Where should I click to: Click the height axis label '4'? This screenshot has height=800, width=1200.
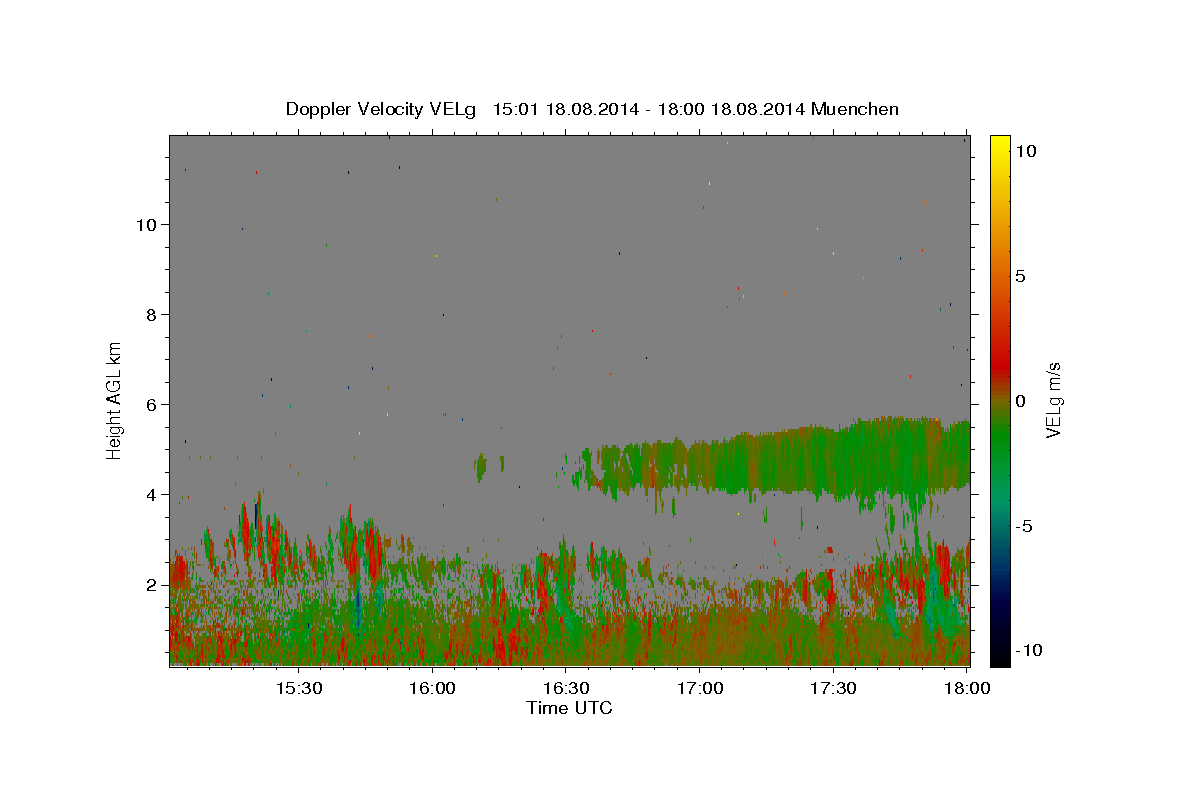(152, 495)
